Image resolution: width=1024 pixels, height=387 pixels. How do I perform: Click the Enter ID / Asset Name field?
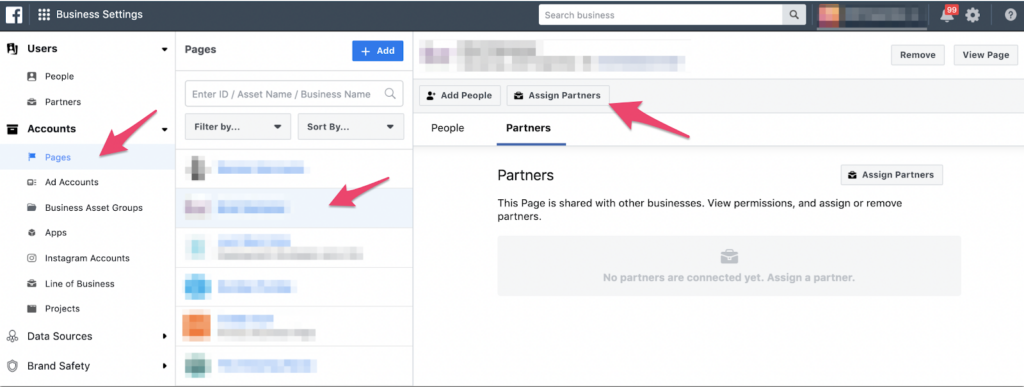(x=294, y=94)
